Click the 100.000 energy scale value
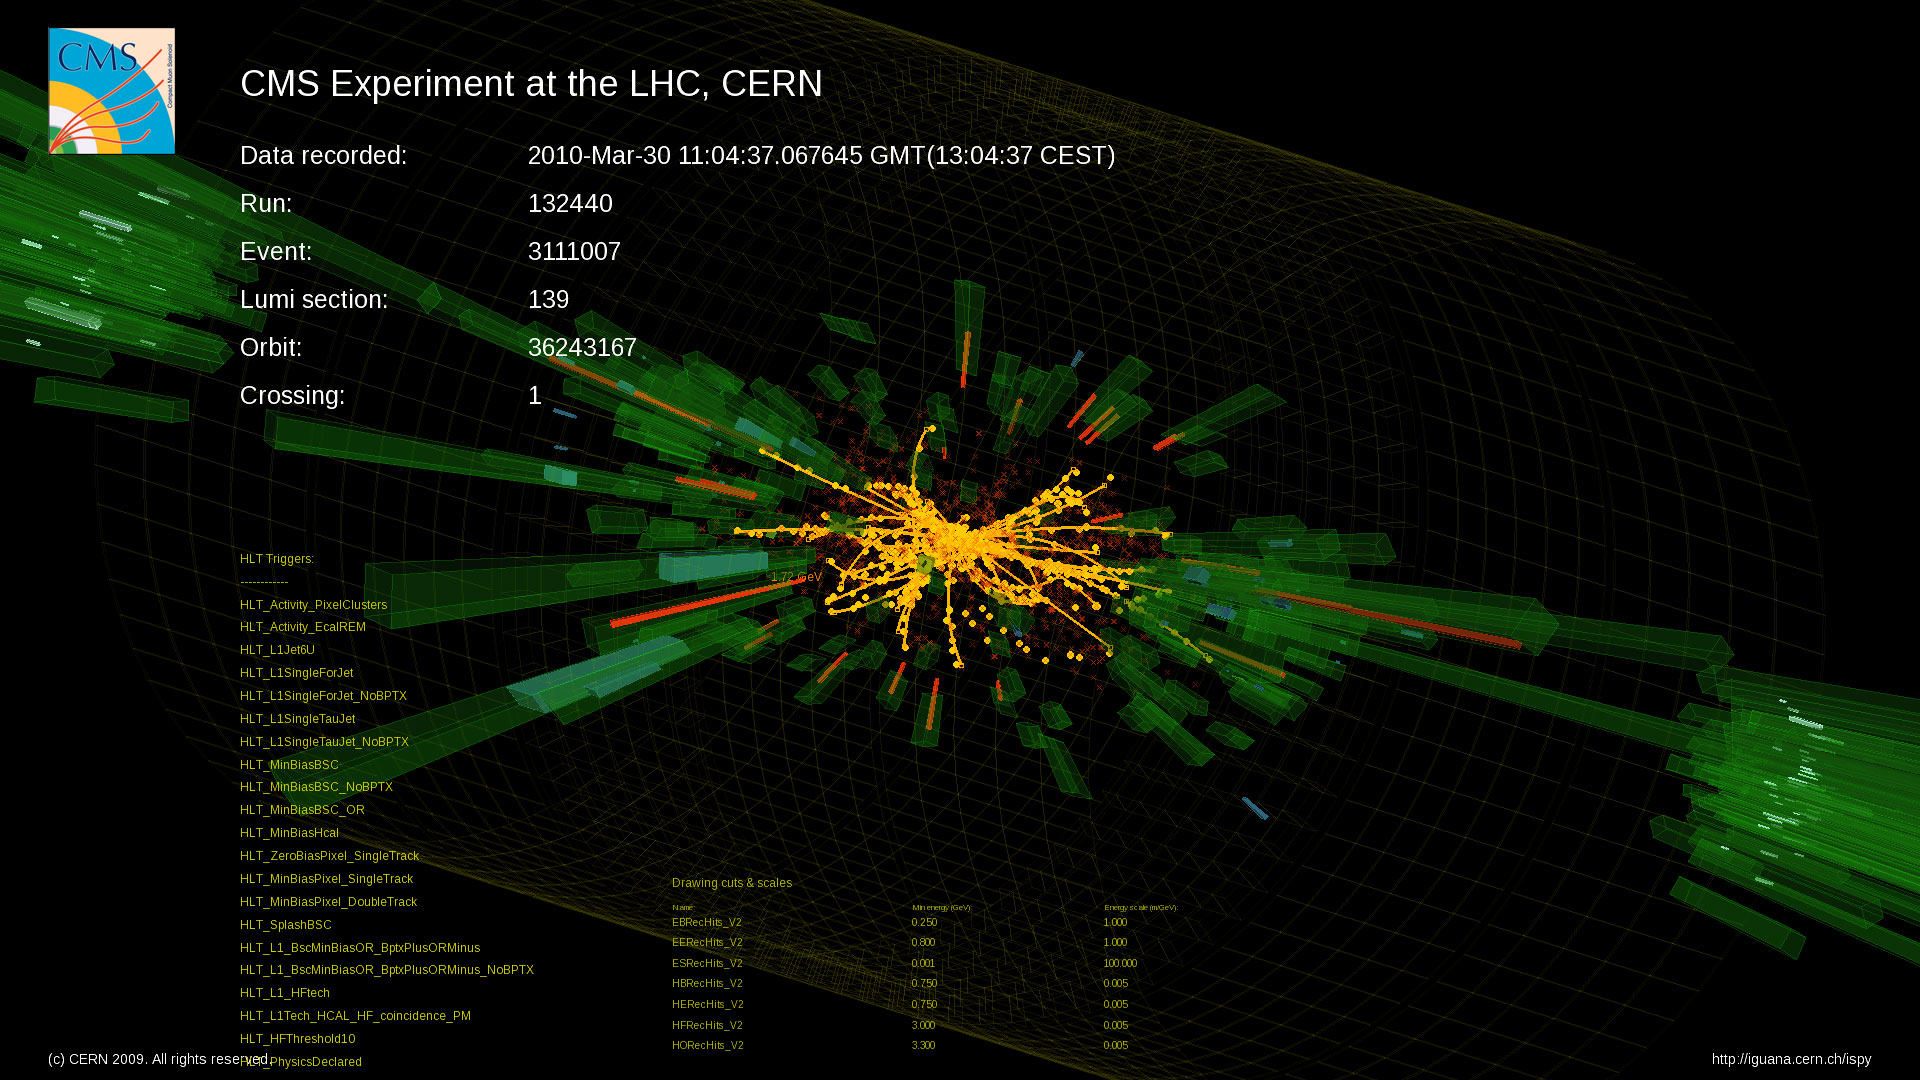 point(1120,964)
